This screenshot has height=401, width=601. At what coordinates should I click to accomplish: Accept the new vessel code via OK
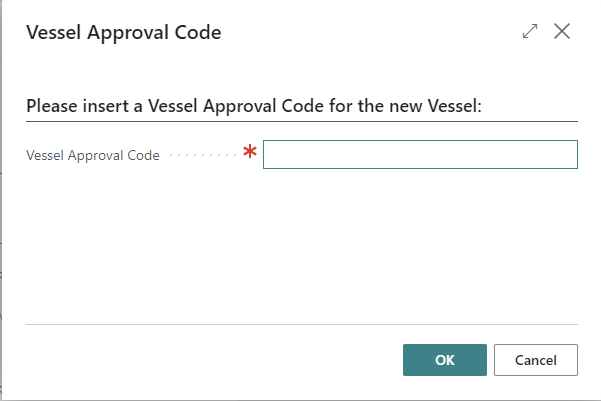445,360
